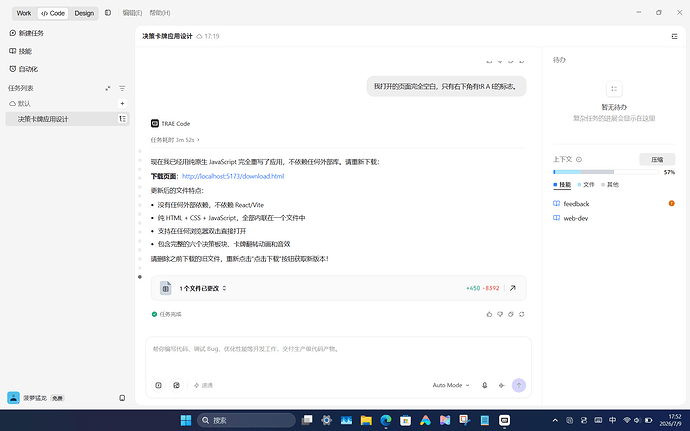Image resolution: width=690 pixels, height=431 pixels.
Task: Select the 文件 context tab
Action: [586, 185]
